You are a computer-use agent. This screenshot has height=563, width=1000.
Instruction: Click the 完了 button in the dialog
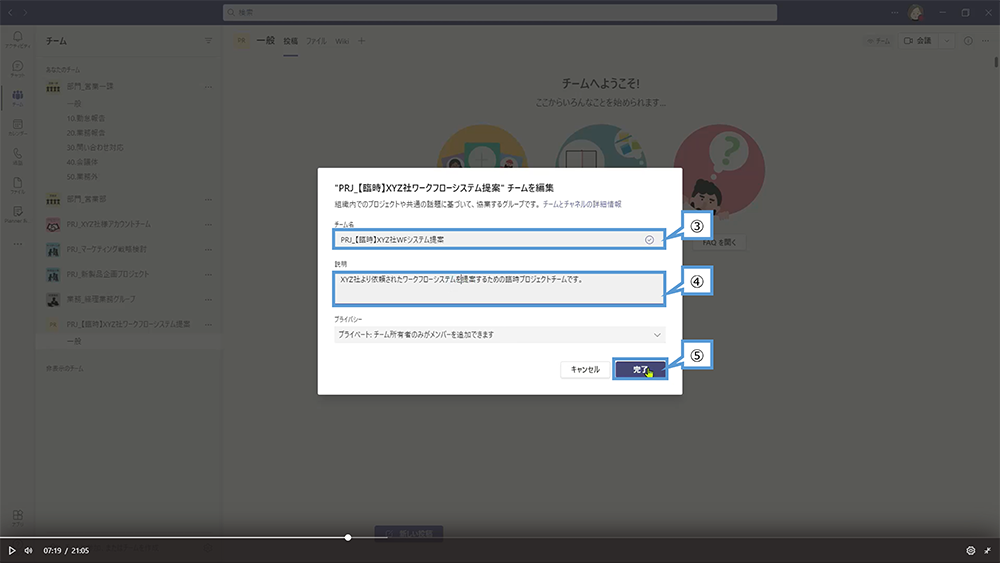point(640,369)
